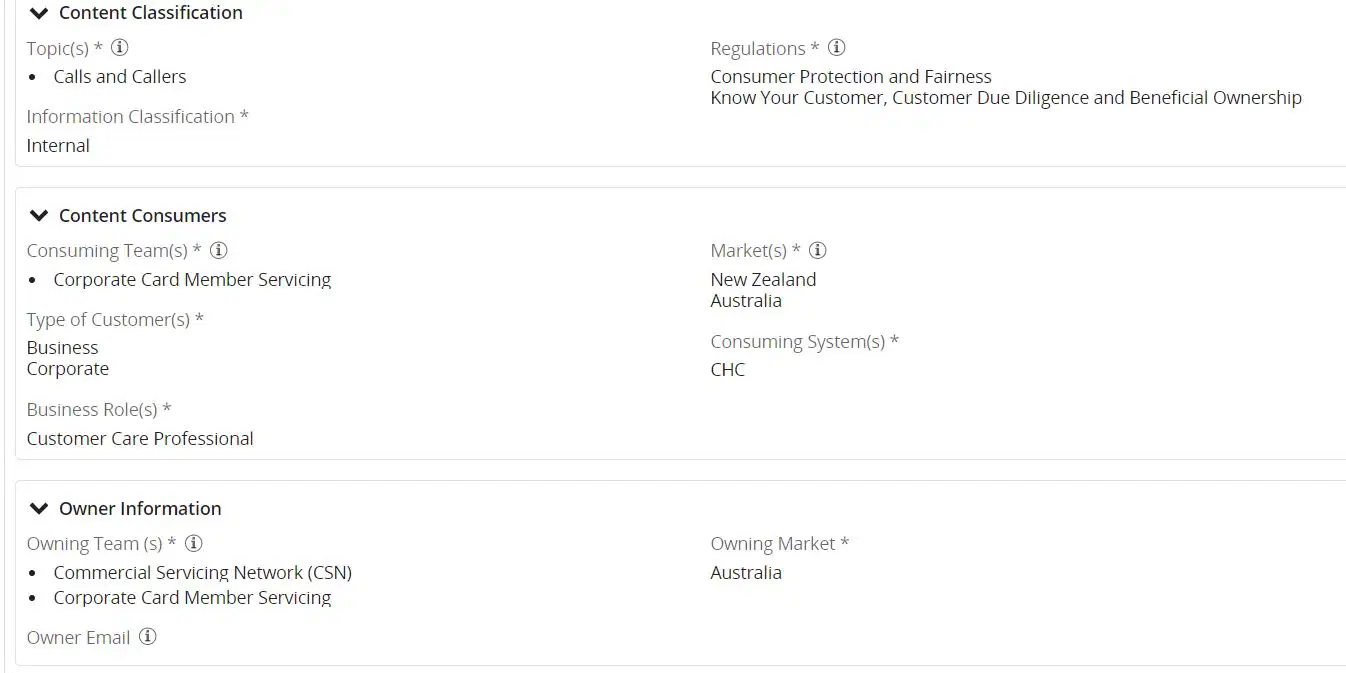Select the Calls and Callers topic
1346x673 pixels.
[x=120, y=76]
